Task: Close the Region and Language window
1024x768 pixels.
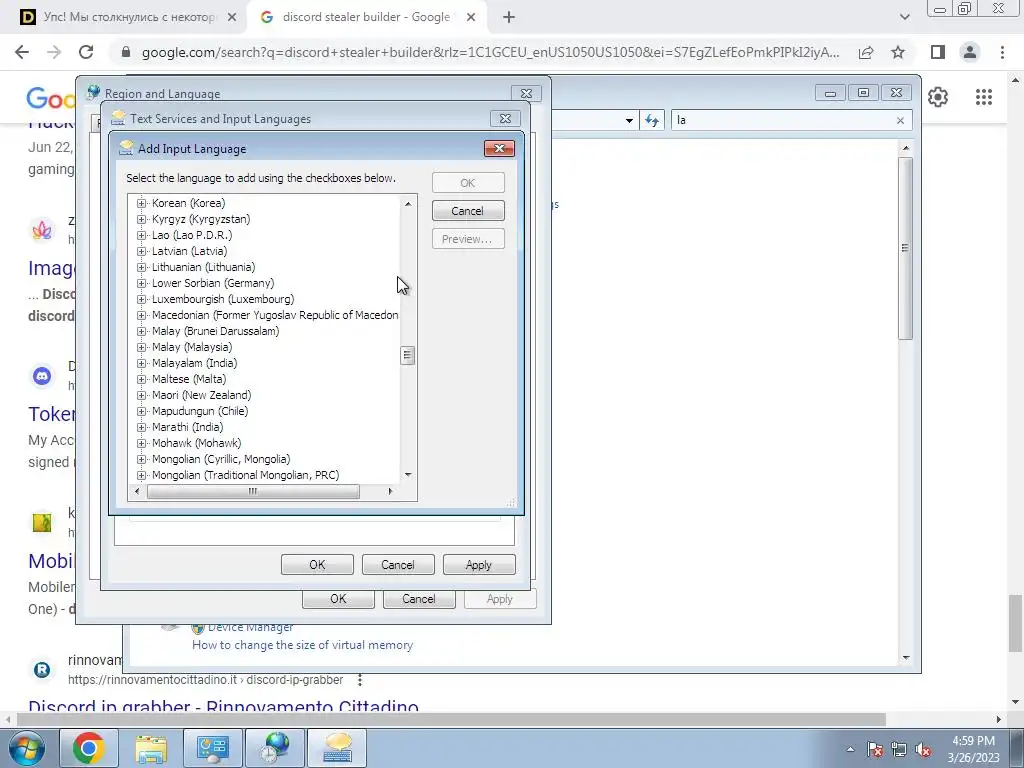Action: click(526, 93)
